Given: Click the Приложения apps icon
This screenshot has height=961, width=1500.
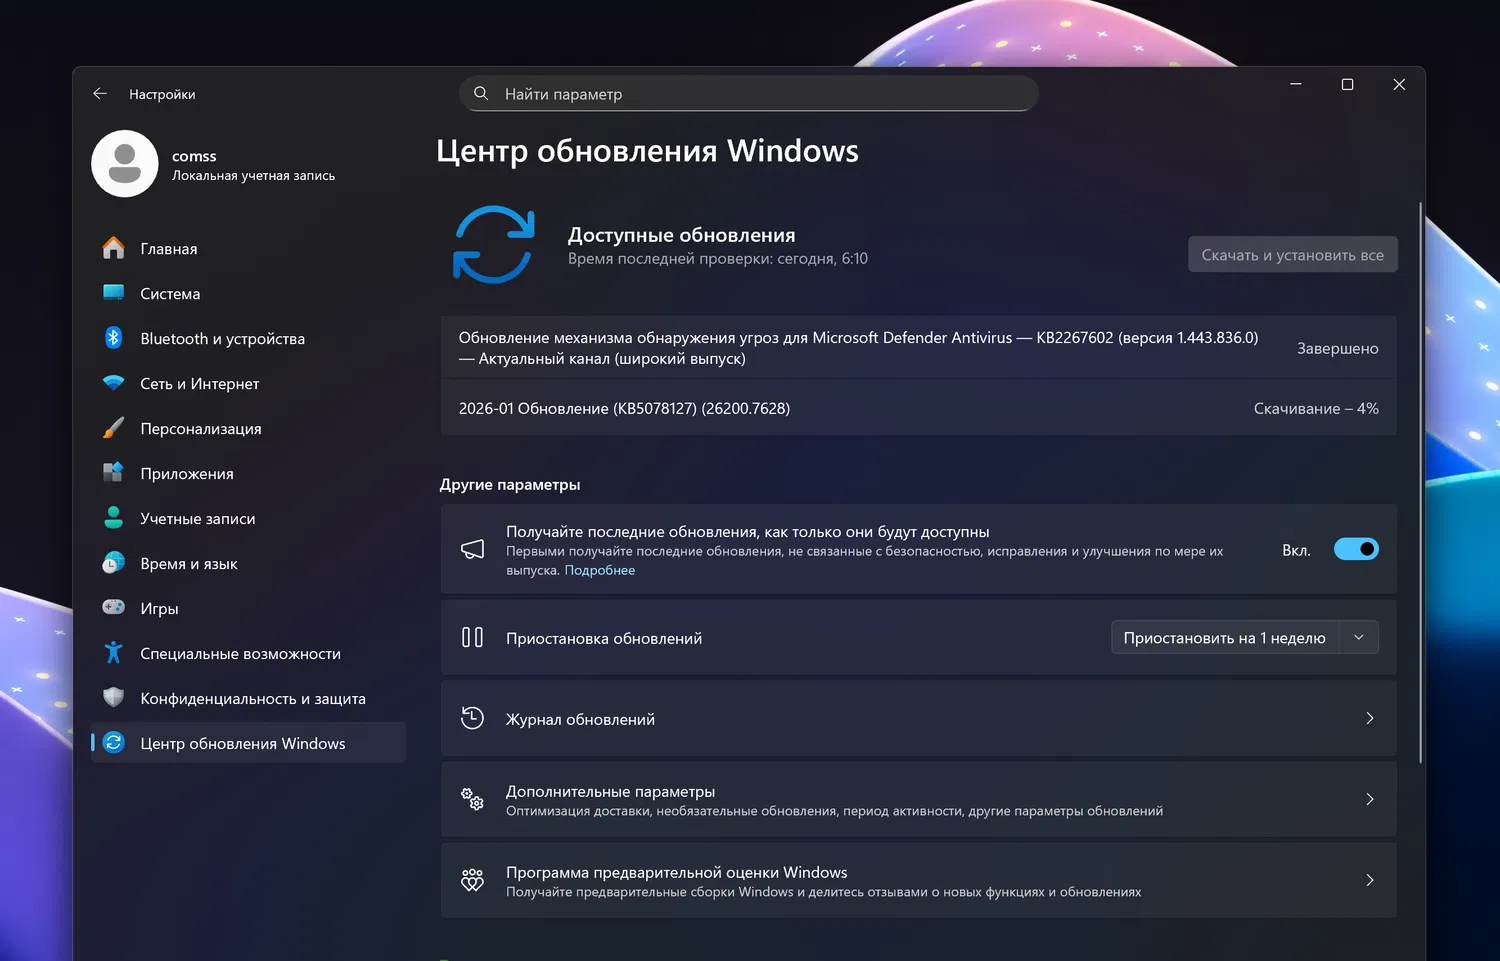Looking at the screenshot, I should (114, 473).
